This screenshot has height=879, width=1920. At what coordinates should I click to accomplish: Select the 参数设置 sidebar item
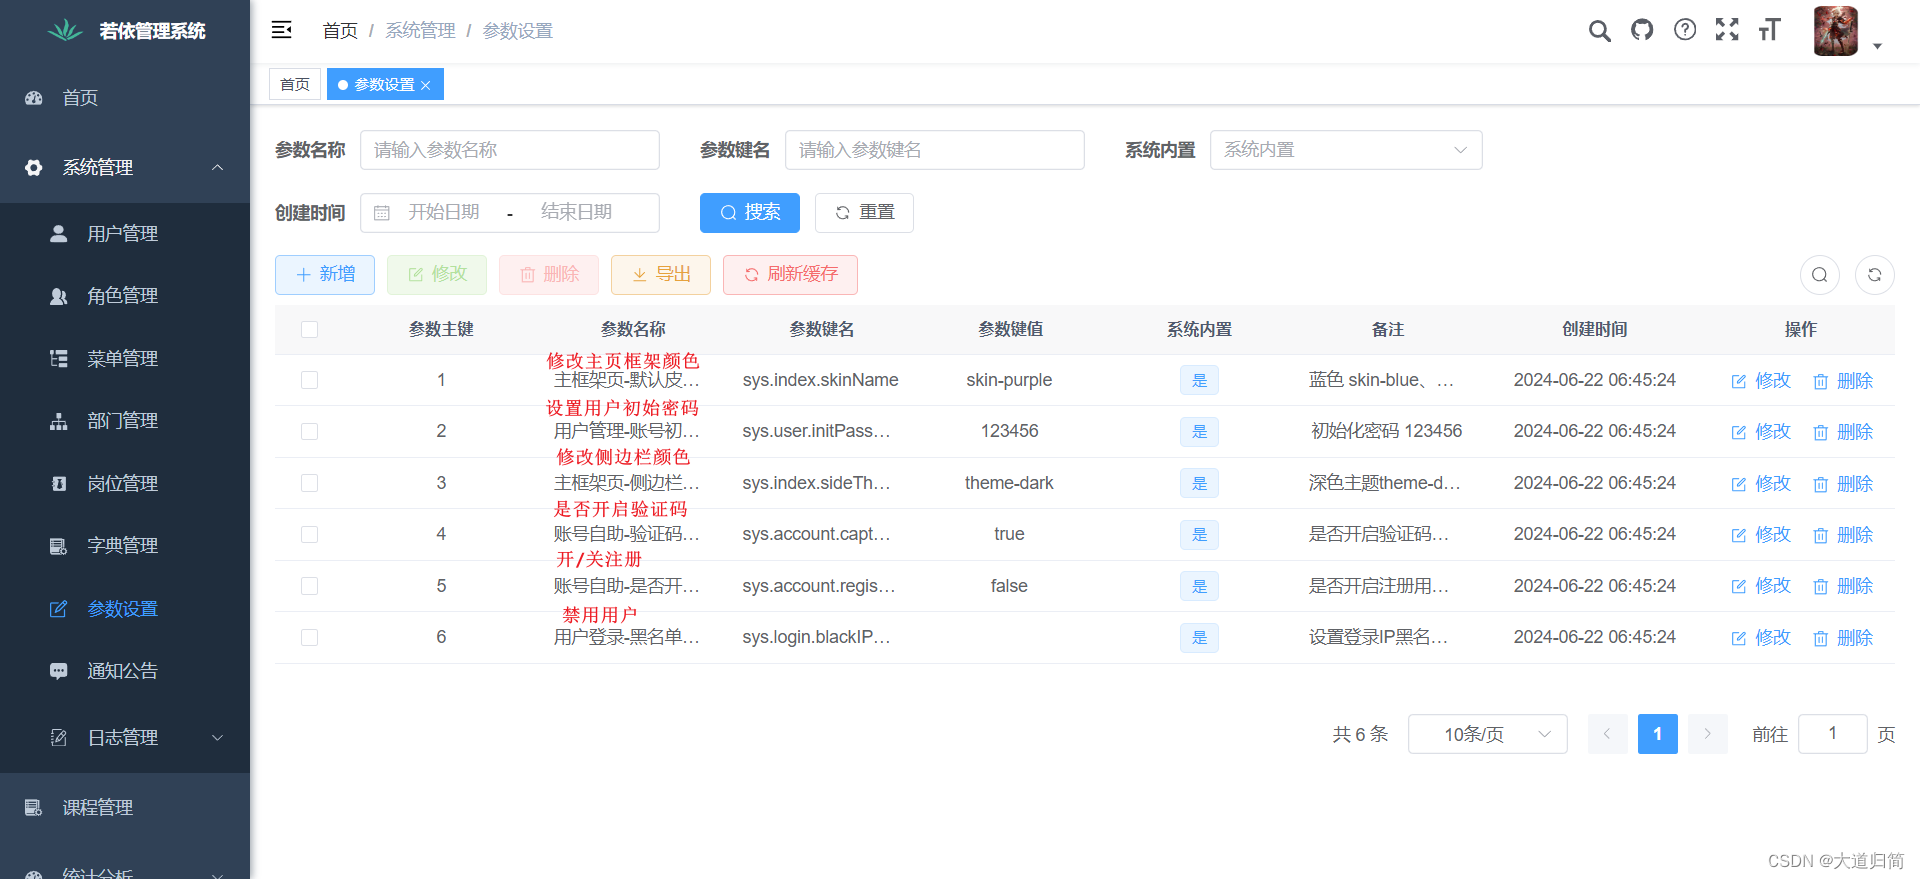click(125, 609)
